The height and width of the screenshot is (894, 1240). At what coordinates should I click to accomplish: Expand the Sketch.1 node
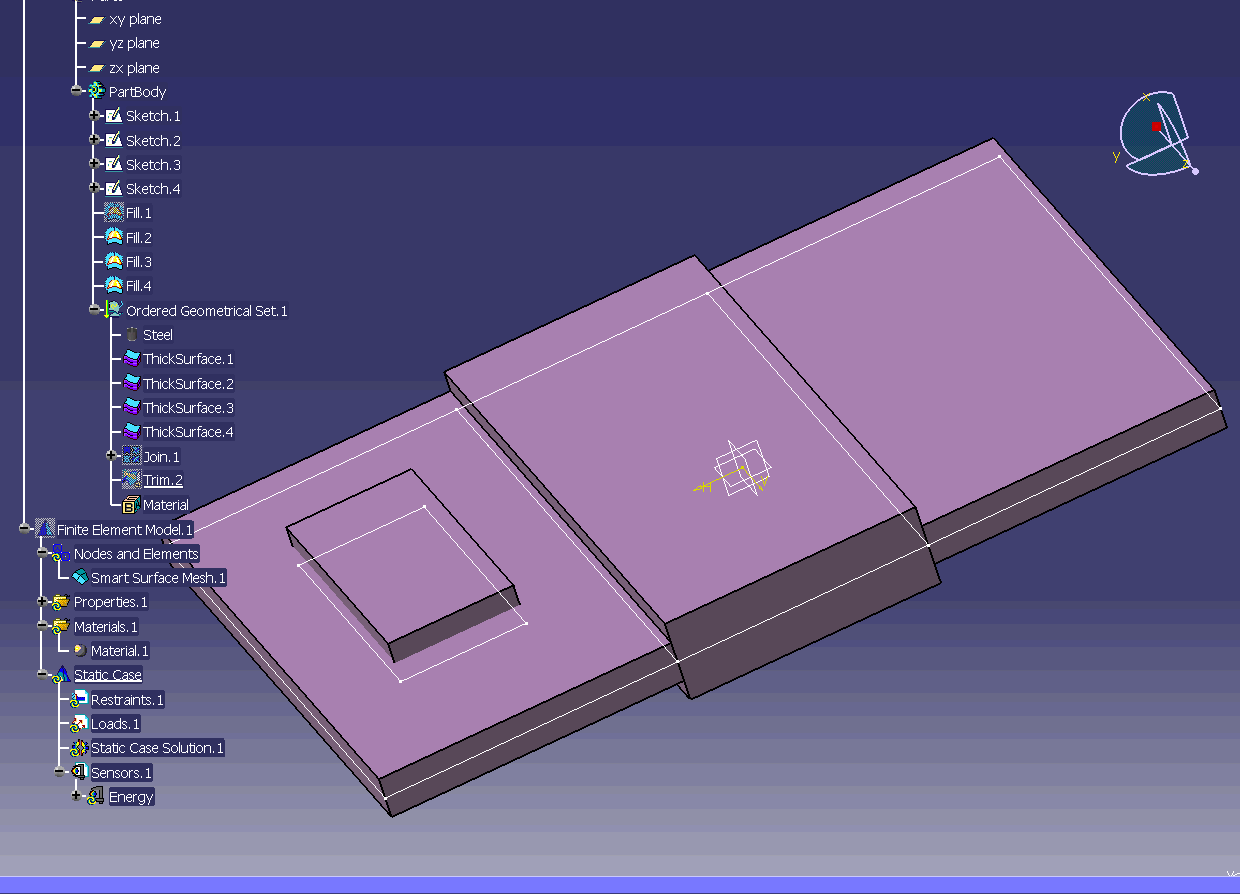tap(94, 116)
